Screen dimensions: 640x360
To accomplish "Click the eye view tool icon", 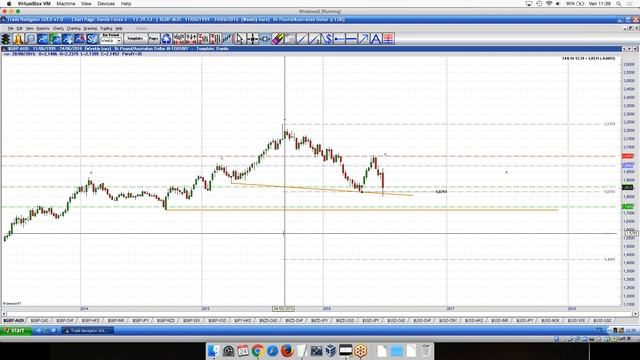I will coord(265,39).
